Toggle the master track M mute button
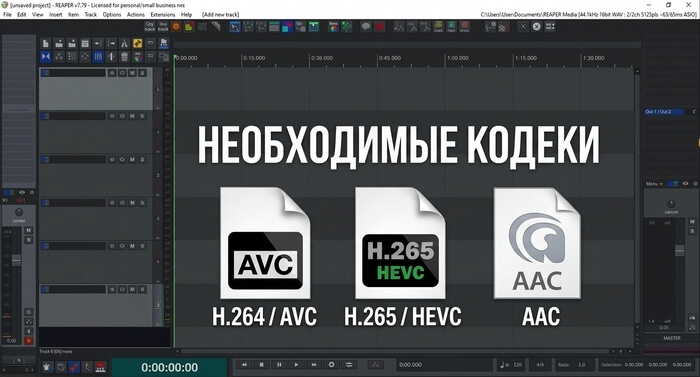This screenshot has width=700, height=377. [692, 222]
